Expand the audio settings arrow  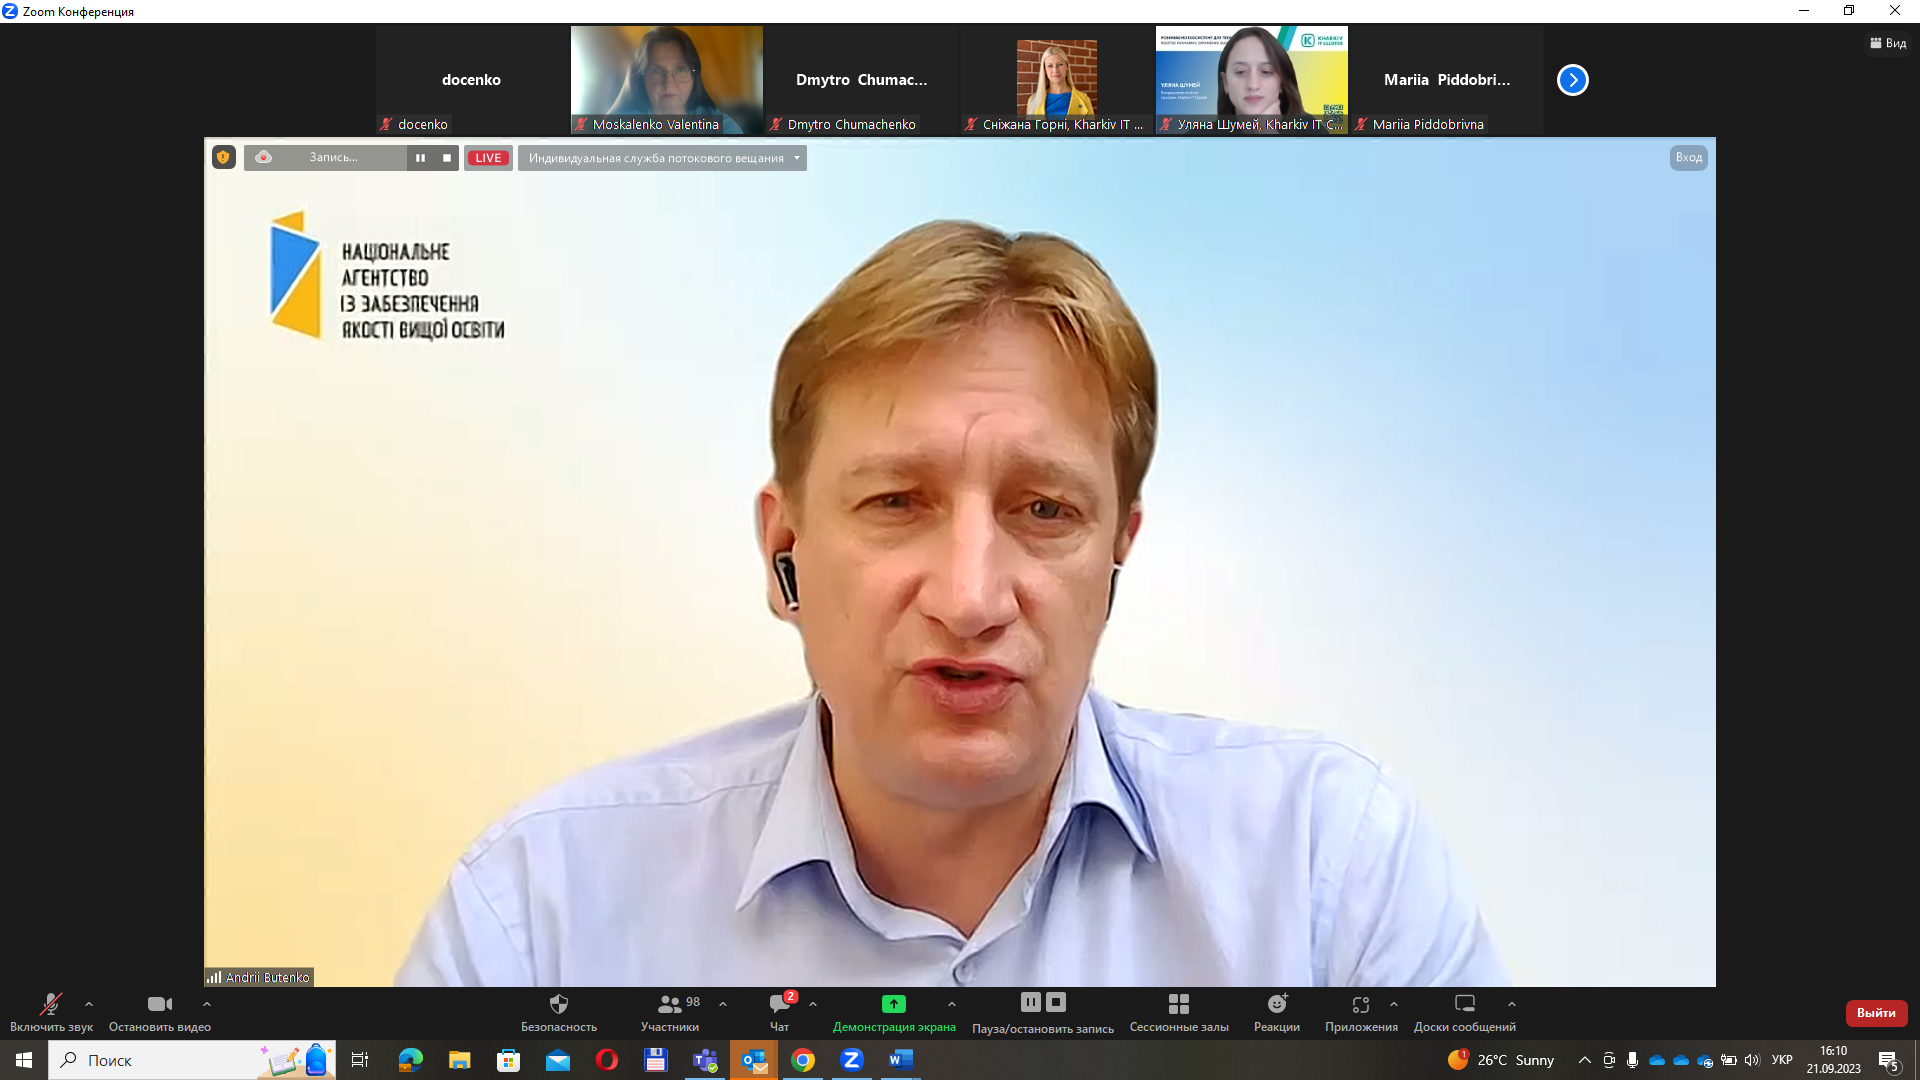pos(89,1004)
